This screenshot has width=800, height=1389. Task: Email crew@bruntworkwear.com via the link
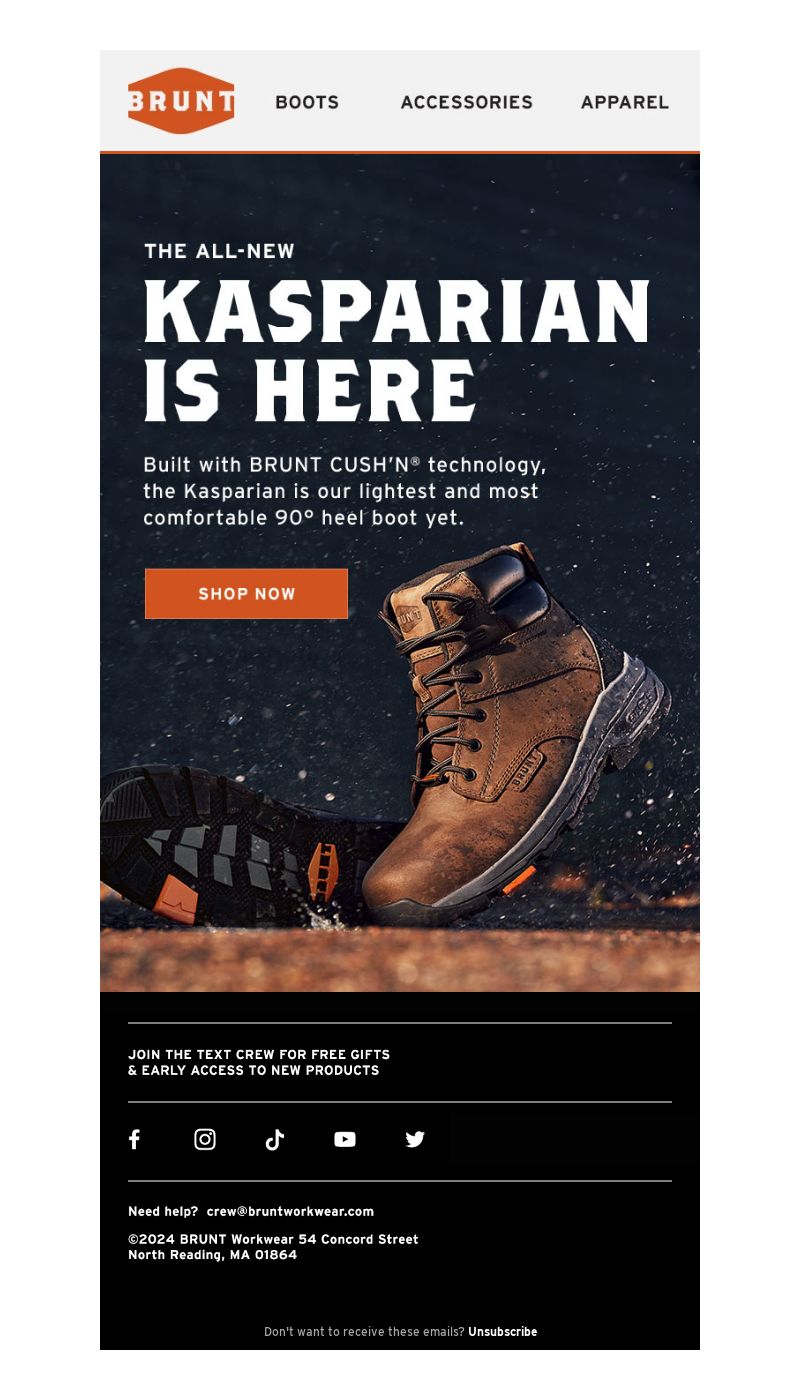pos(290,1211)
